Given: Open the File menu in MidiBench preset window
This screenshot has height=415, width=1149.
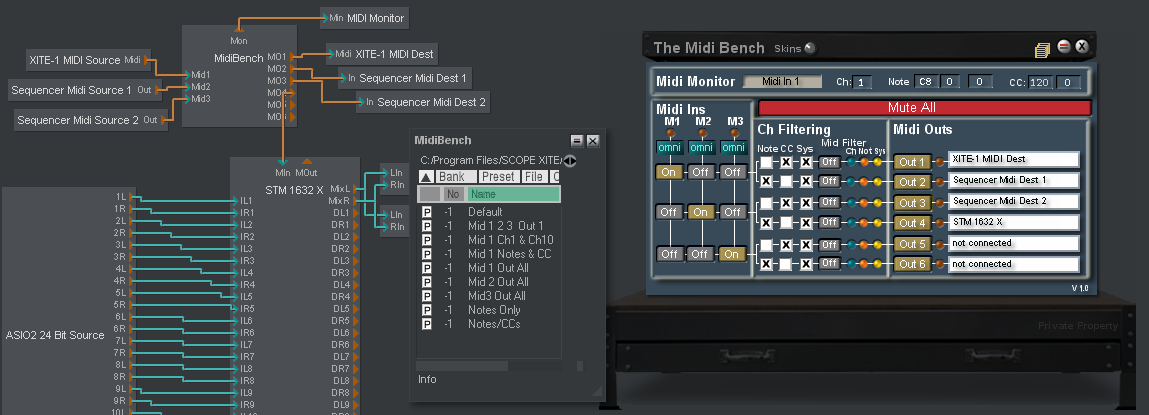Looking at the screenshot, I should [x=533, y=177].
